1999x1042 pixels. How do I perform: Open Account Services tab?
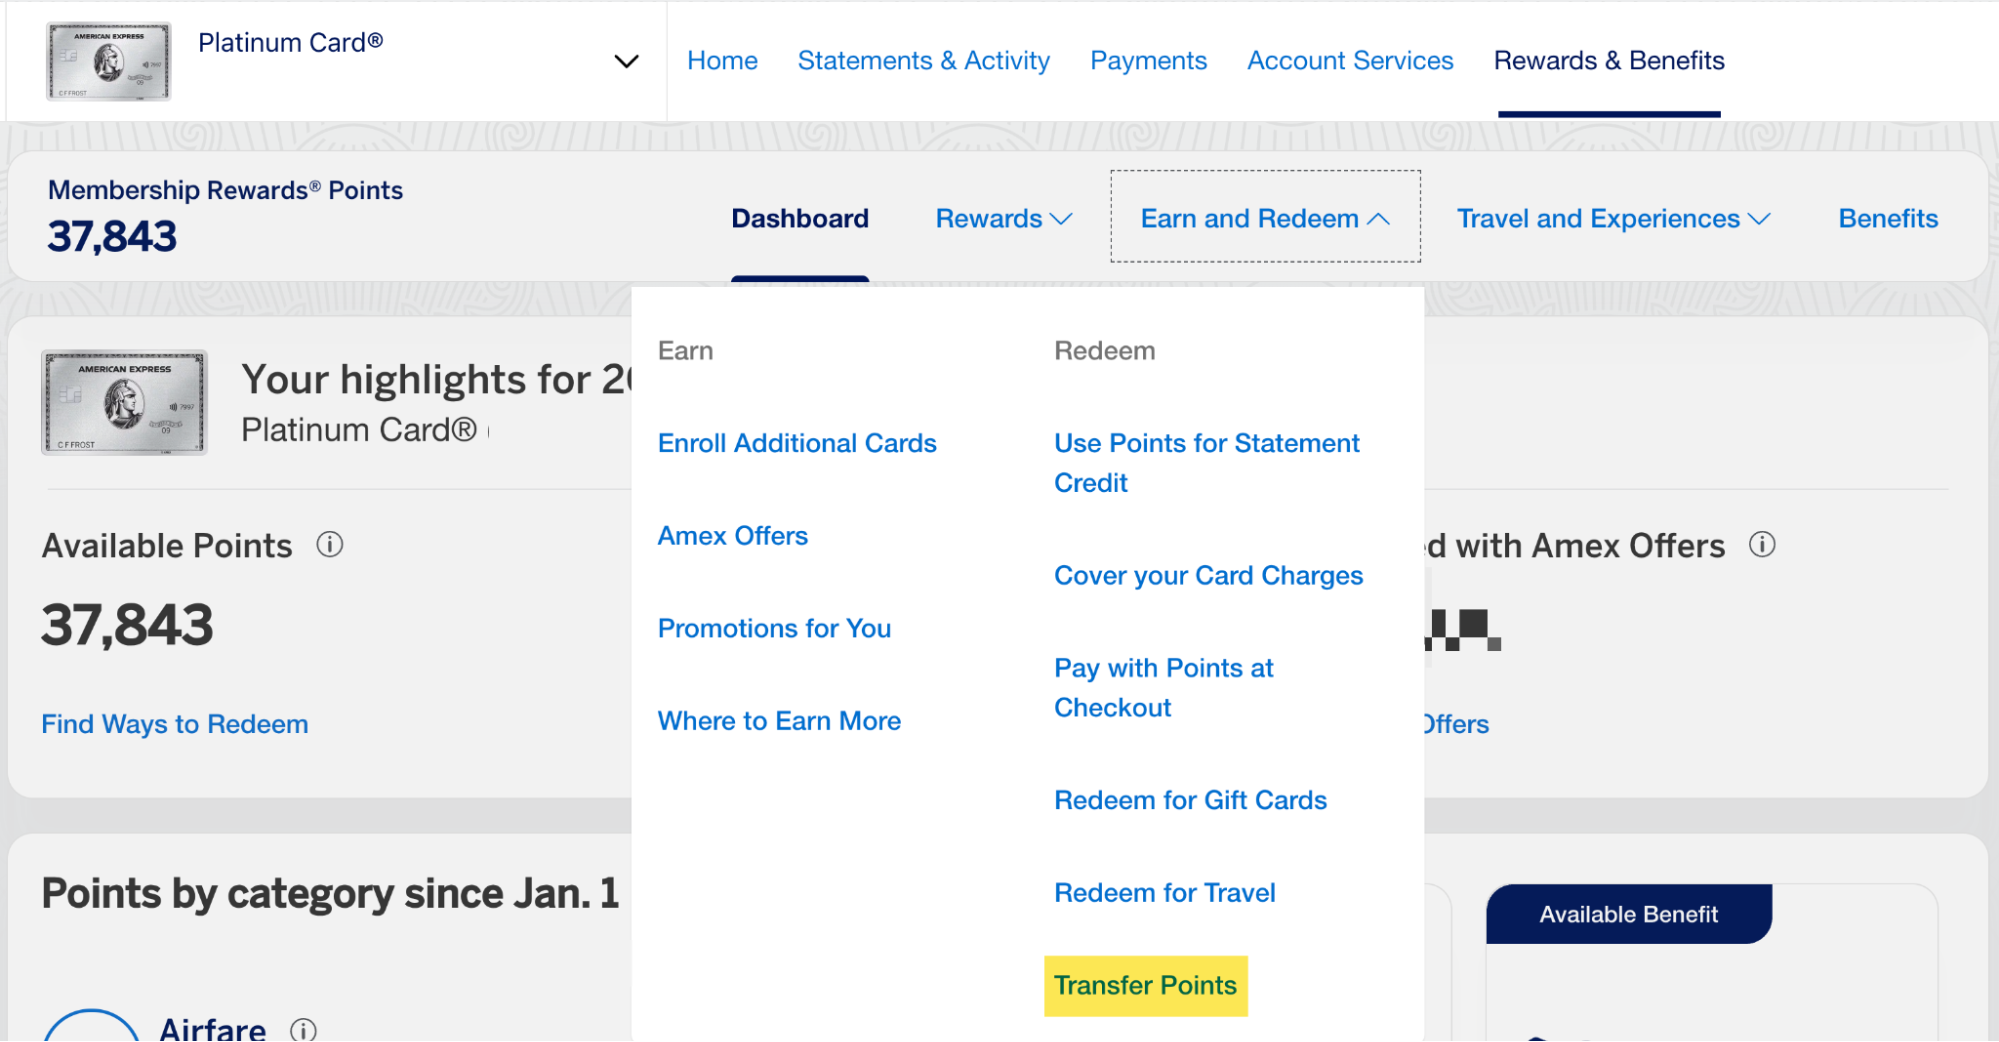(1350, 61)
